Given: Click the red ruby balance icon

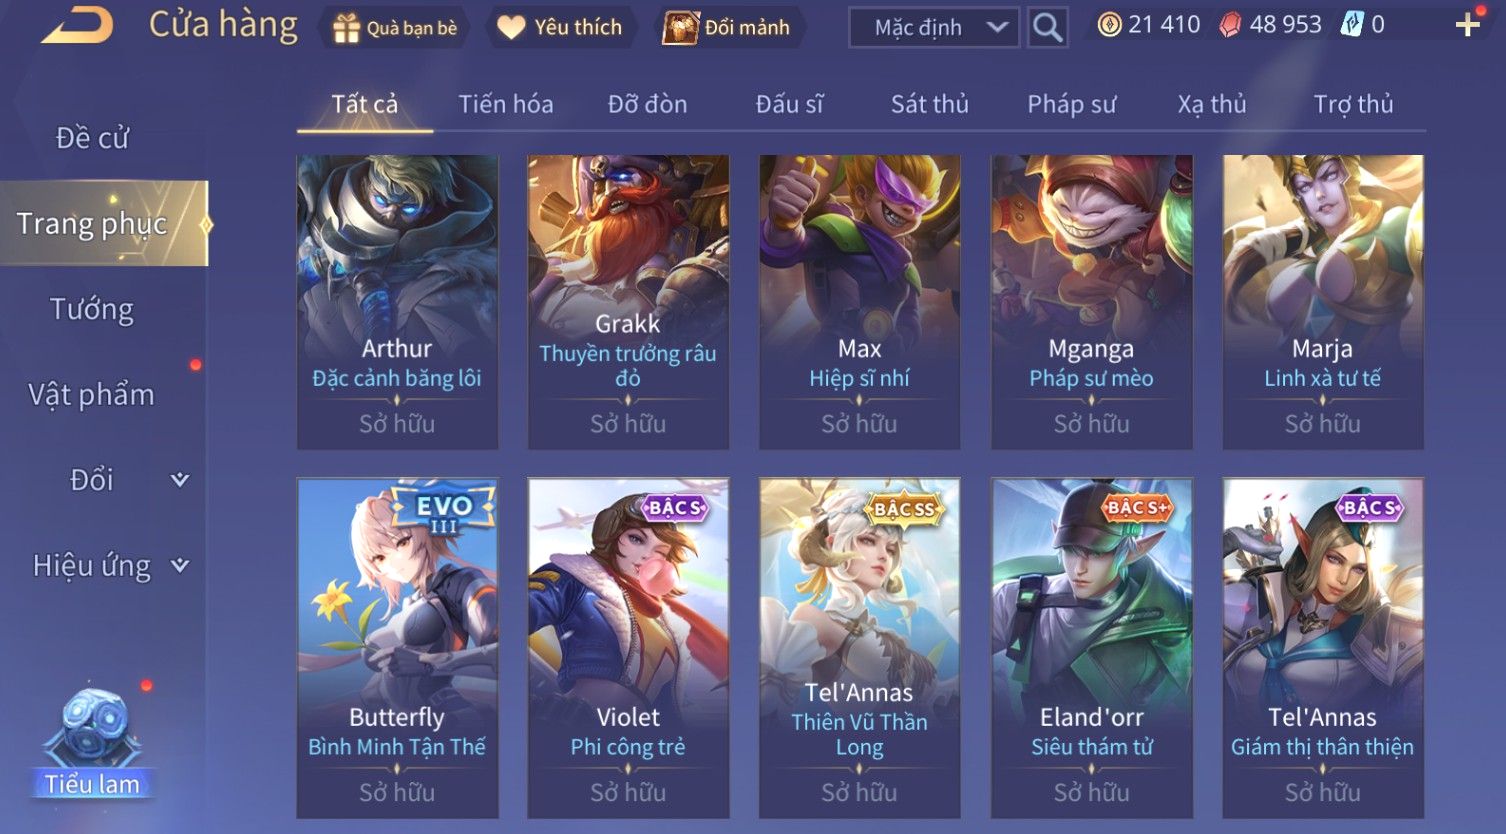Looking at the screenshot, I should coord(1230,25).
